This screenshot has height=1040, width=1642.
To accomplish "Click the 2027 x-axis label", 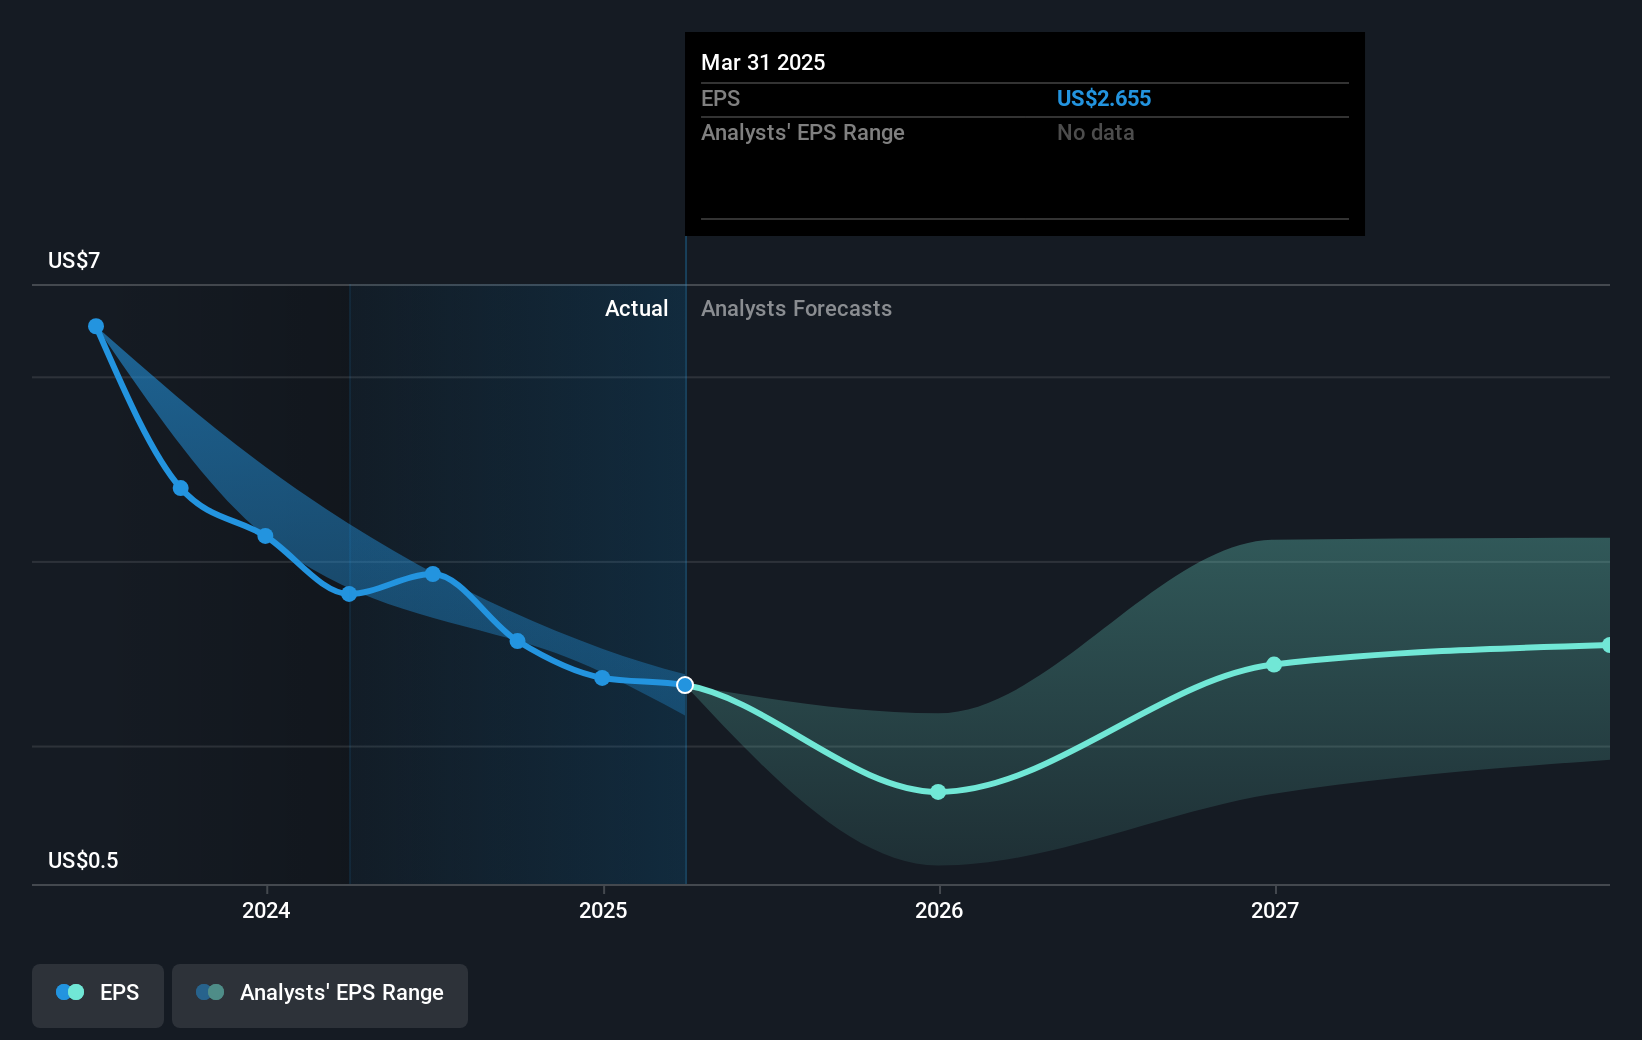I will pyautogui.click(x=1275, y=910).
